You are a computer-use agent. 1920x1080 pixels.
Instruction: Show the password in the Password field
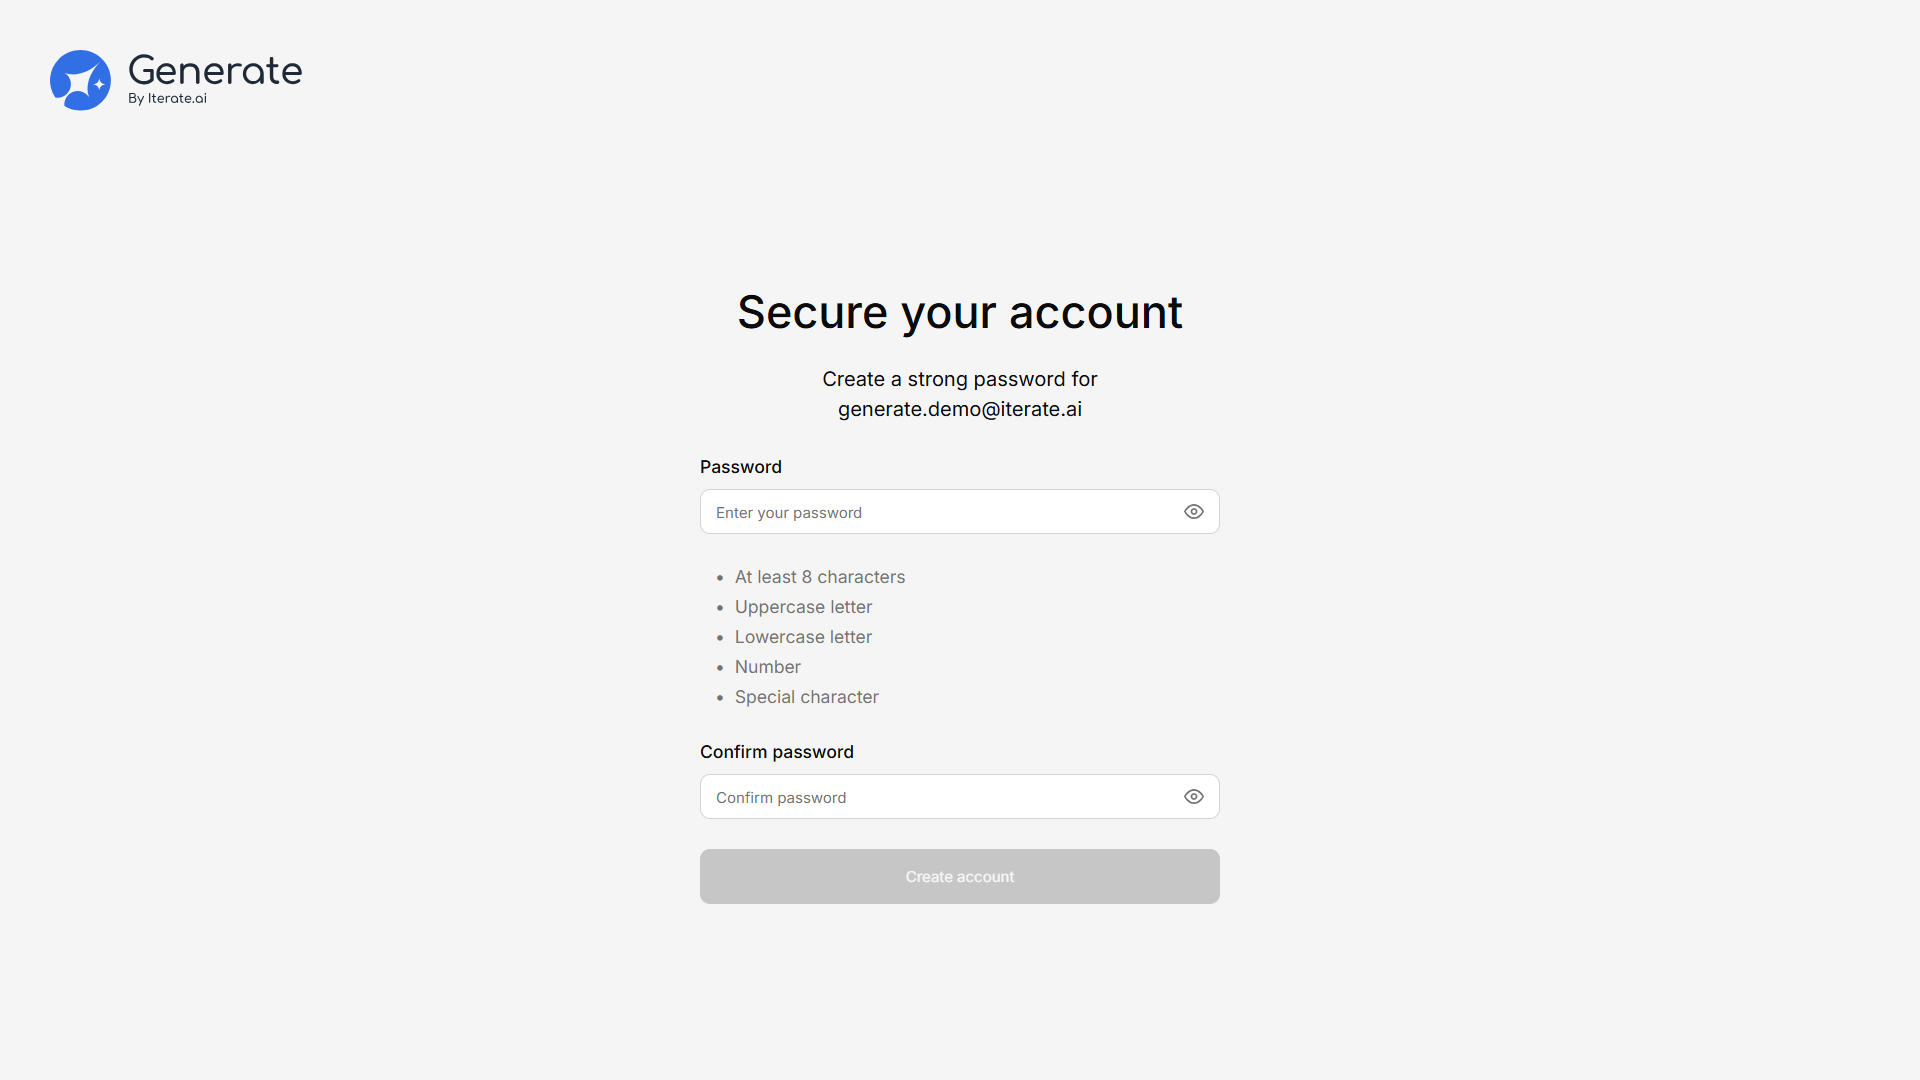[x=1193, y=512]
